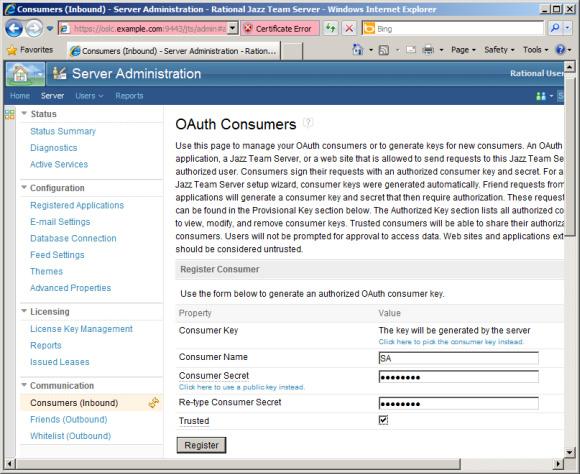The height and width of the screenshot is (474, 580).
Task: Open the Print options dropdown arrow
Action: pyautogui.click(x=441, y=50)
